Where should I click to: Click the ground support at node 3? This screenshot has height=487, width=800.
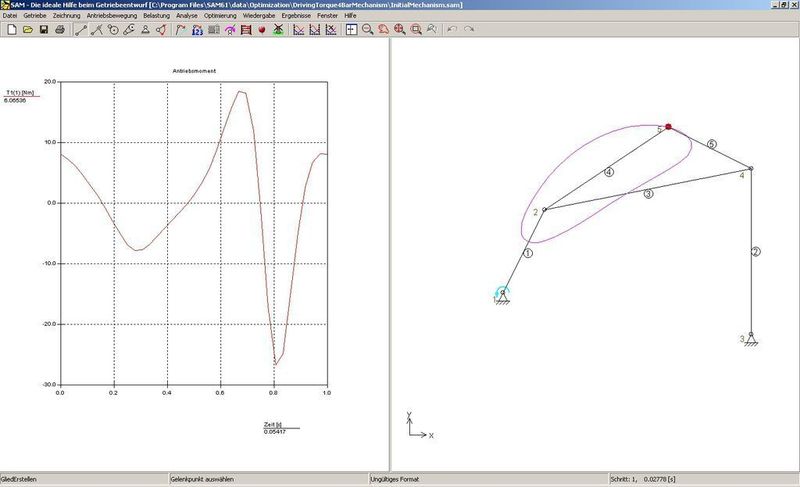point(751,339)
